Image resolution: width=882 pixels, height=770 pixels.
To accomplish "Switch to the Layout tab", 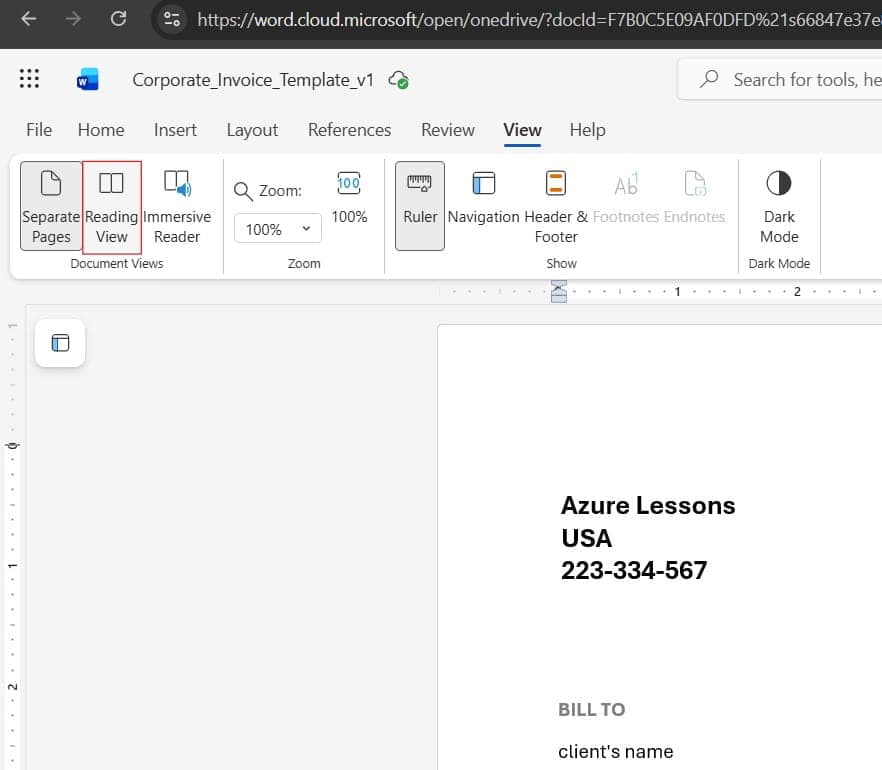I will 252,130.
